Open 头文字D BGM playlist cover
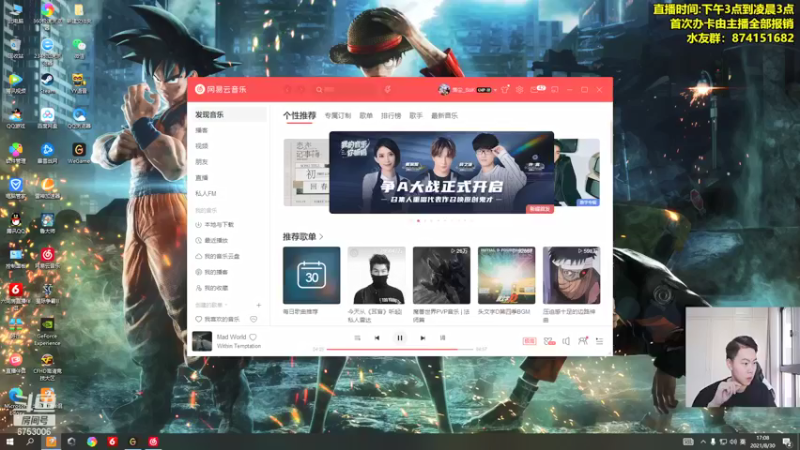Screen dimensions: 800x450 (x=506, y=275)
